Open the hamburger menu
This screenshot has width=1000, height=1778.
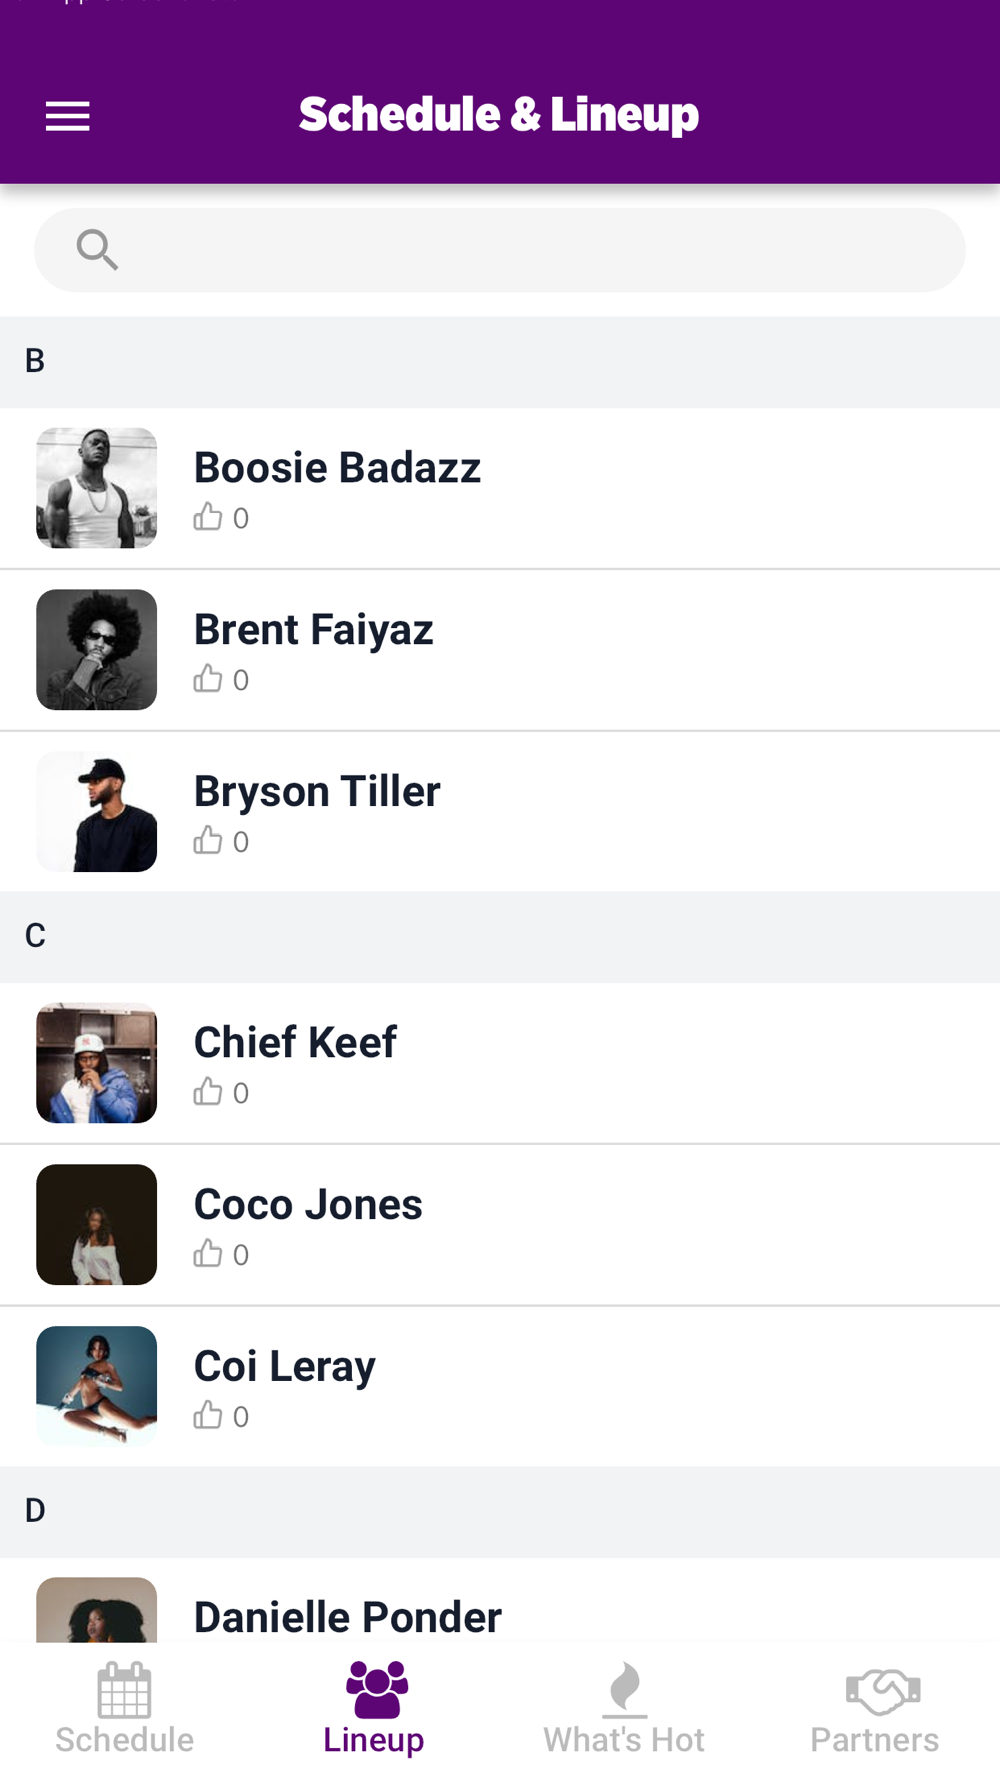(x=68, y=117)
